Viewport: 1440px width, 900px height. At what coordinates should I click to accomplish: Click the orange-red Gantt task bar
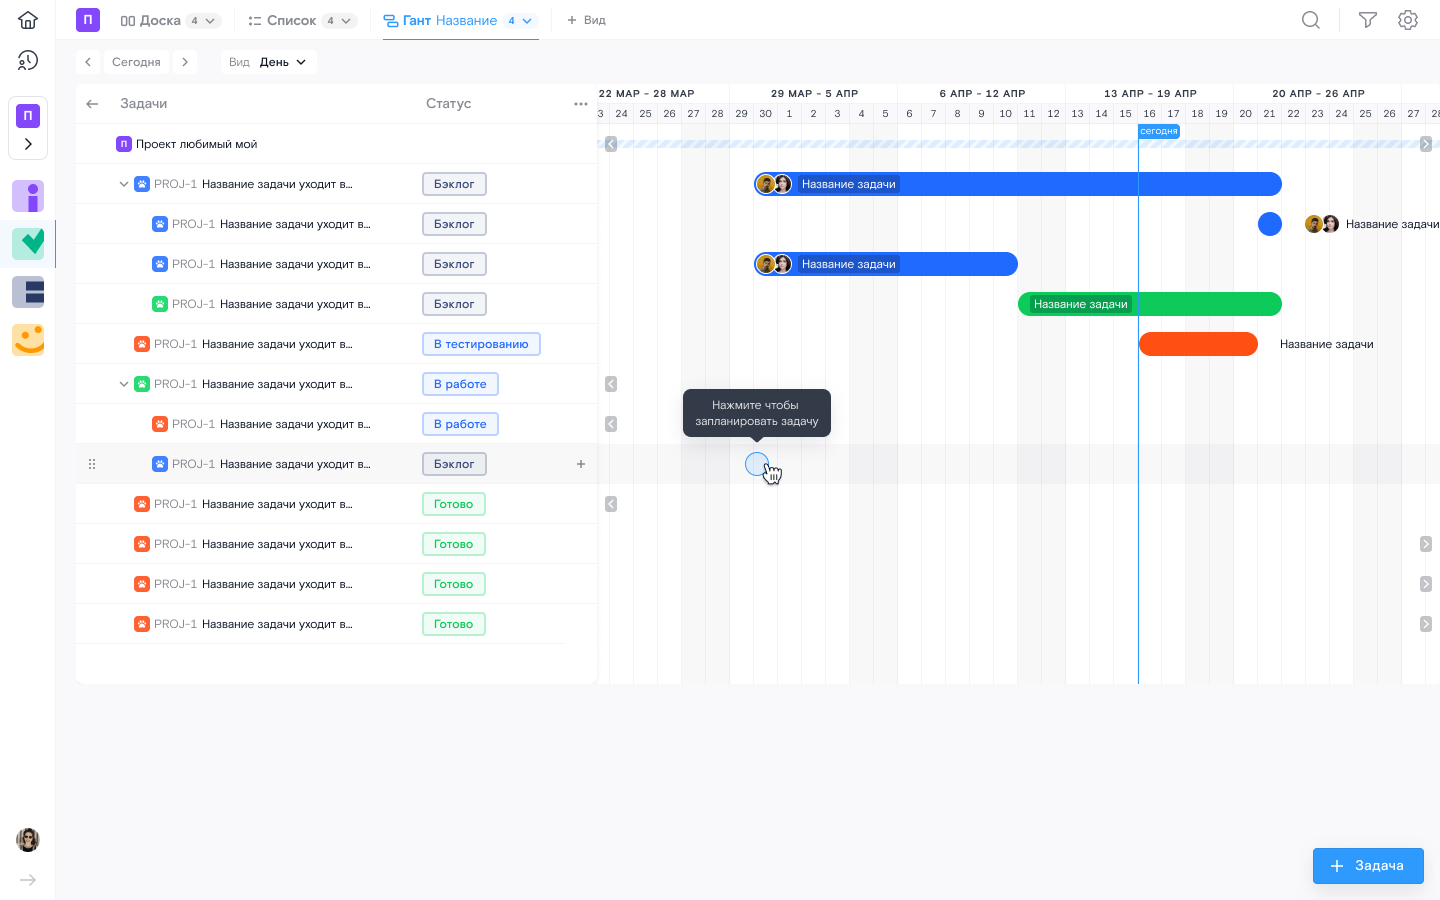point(1198,344)
